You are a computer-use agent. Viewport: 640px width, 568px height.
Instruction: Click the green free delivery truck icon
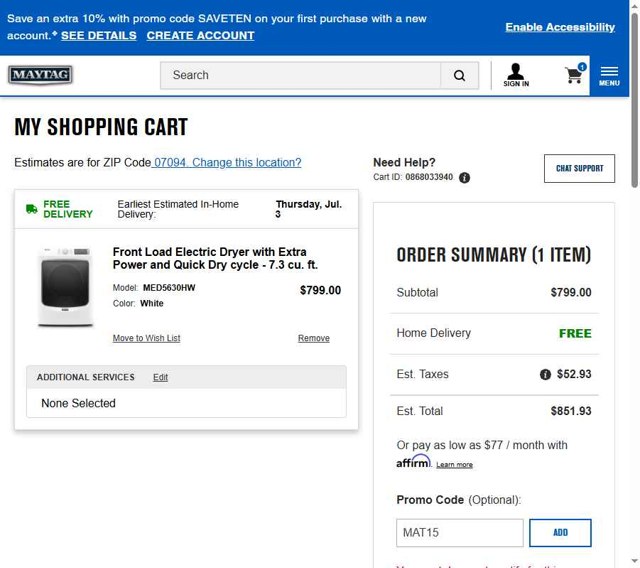pyautogui.click(x=32, y=209)
